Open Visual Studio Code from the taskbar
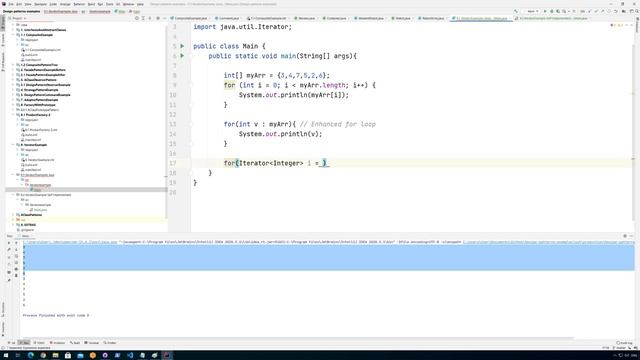The width and height of the screenshot is (640, 360). [130, 355]
